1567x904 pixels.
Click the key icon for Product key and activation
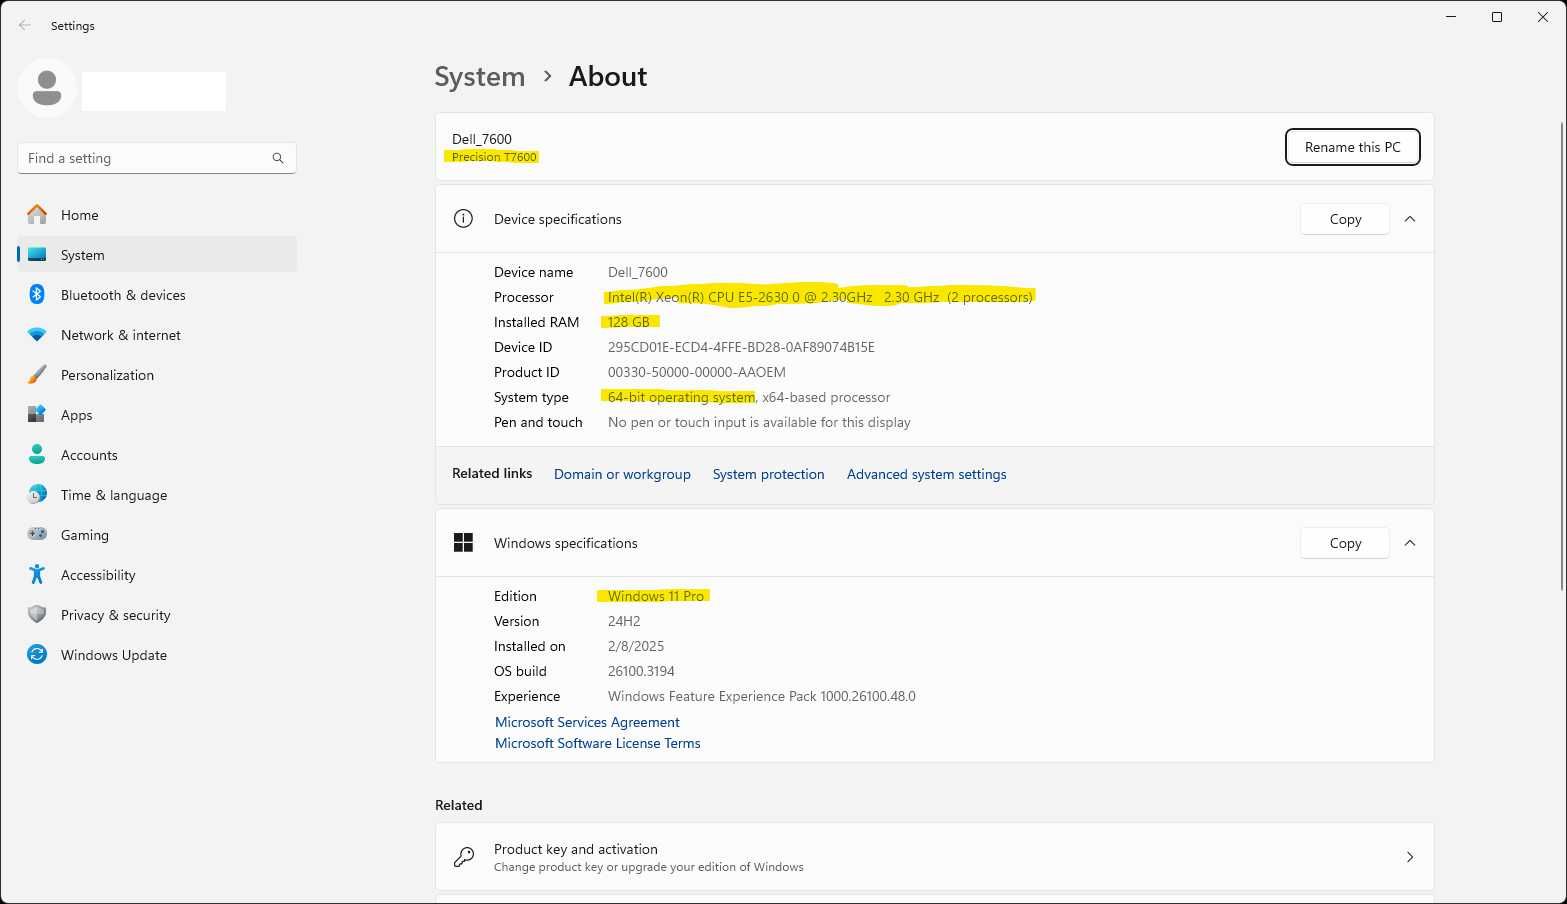[464, 857]
